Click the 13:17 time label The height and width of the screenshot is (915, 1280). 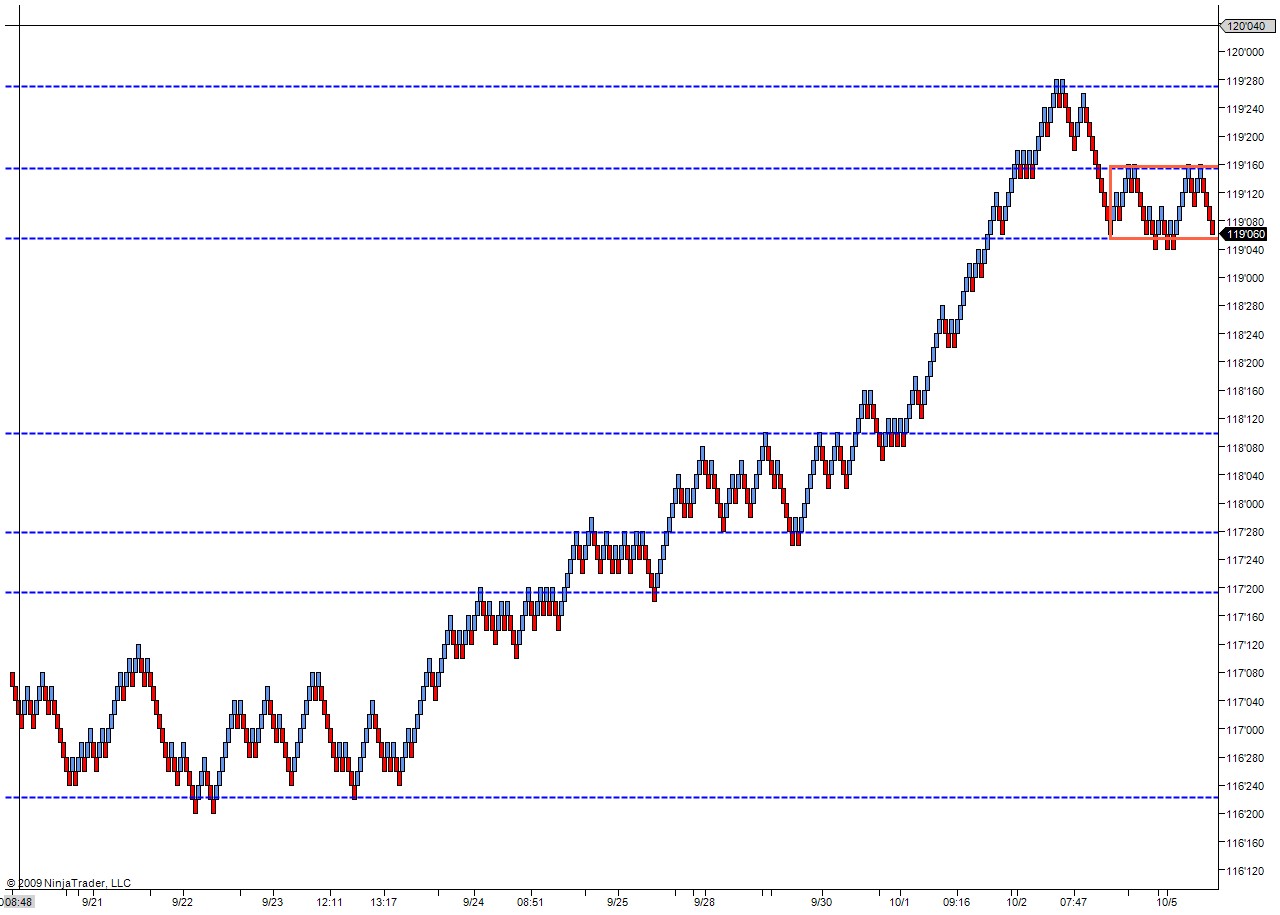(x=384, y=902)
